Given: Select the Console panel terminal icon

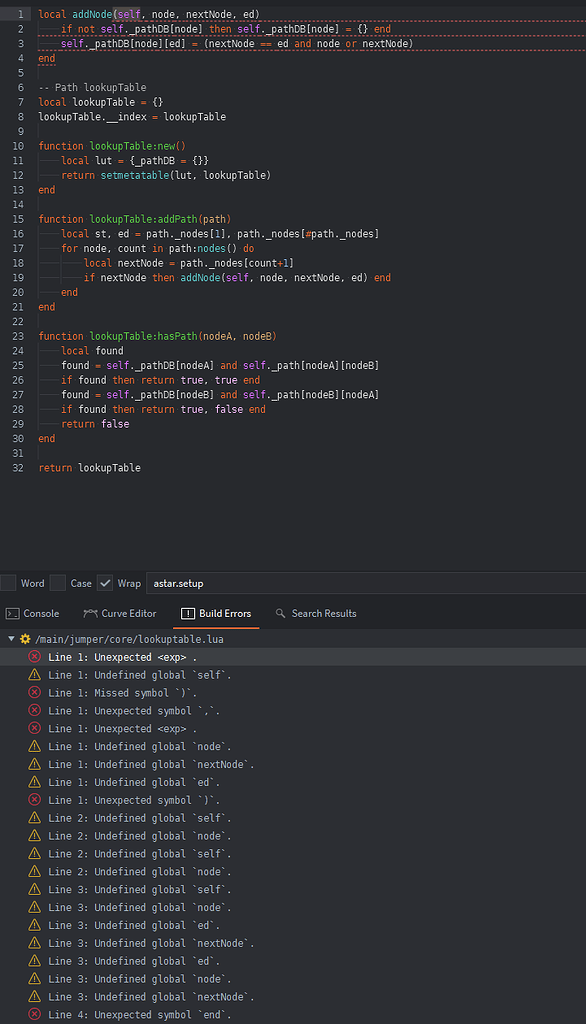Looking at the screenshot, I should point(11,613).
